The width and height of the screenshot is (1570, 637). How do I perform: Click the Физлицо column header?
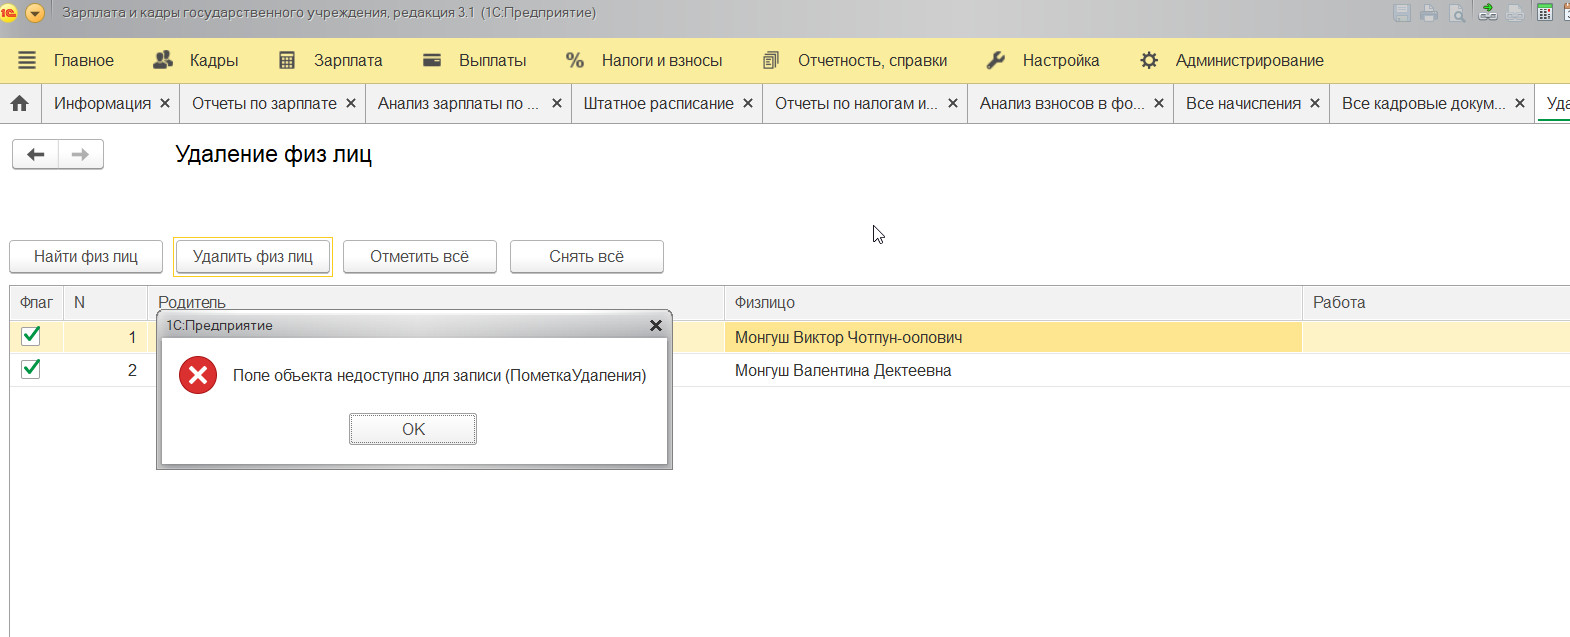coord(1013,302)
